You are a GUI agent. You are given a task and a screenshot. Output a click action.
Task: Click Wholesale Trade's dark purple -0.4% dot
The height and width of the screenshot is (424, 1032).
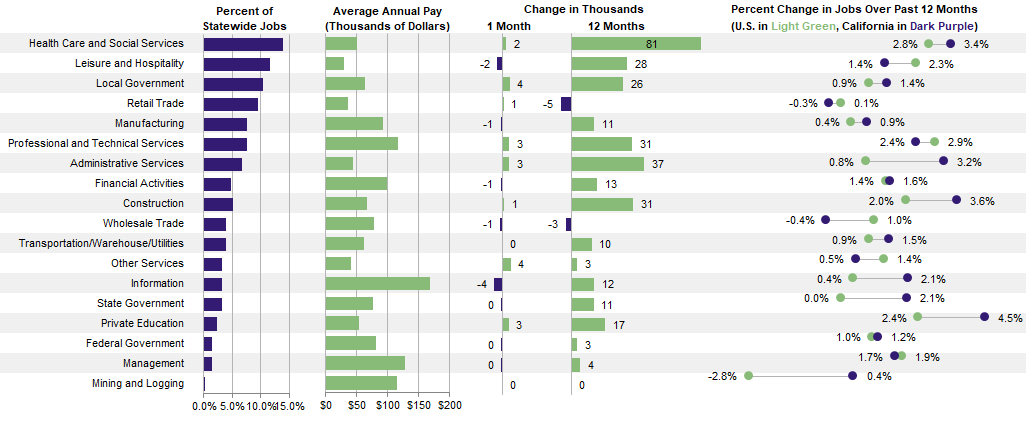tap(826, 220)
